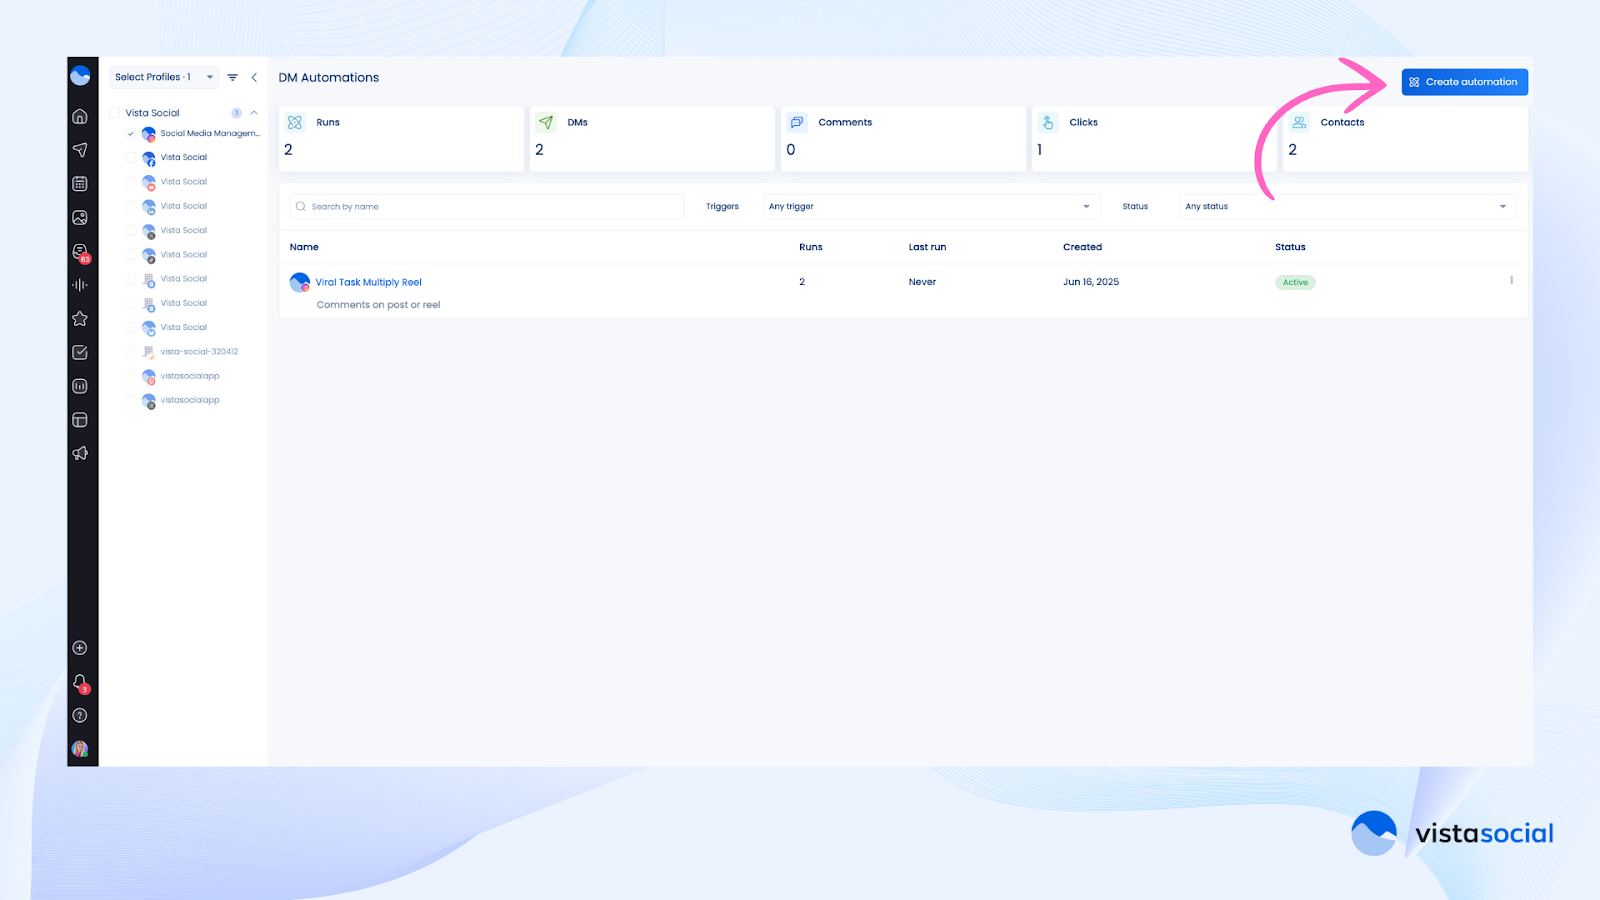The image size is (1600, 900).
Task: Click the Name column header
Action: coord(304,247)
